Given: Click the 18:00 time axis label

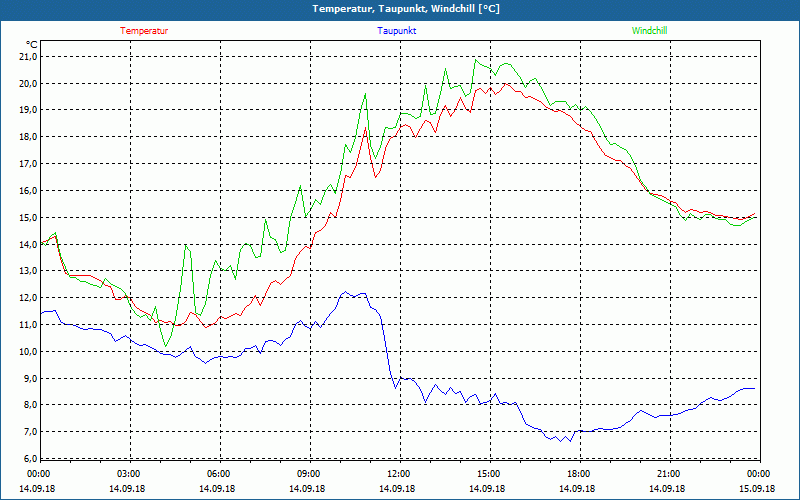Looking at the screenshot, I should pyautogui.click(x=578, y=474).
